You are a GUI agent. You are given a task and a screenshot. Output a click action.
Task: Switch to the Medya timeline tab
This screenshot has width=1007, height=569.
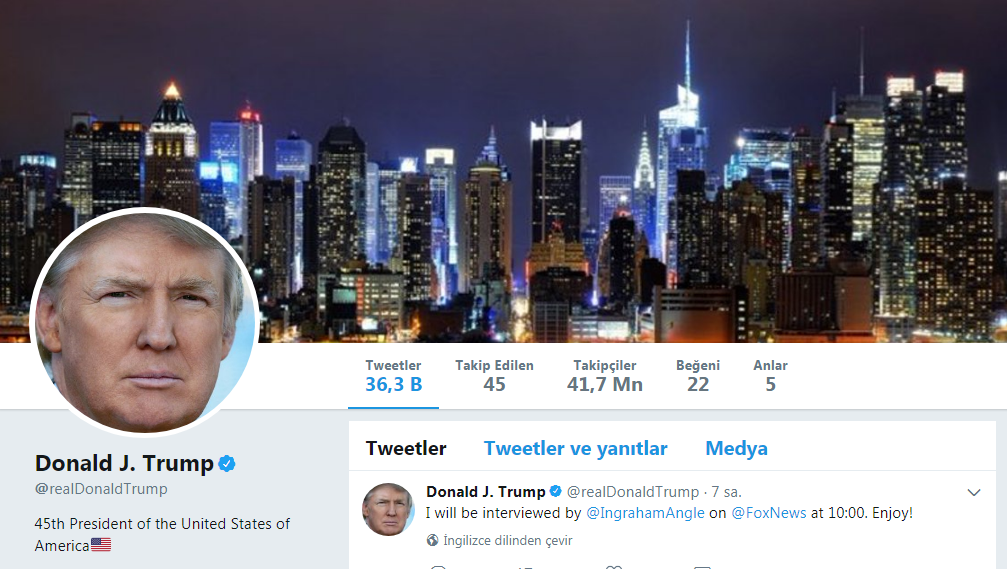pos(736,448)
